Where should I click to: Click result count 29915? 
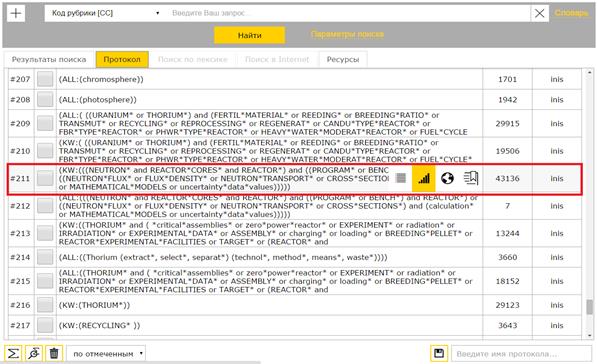(x=507, y=123)
